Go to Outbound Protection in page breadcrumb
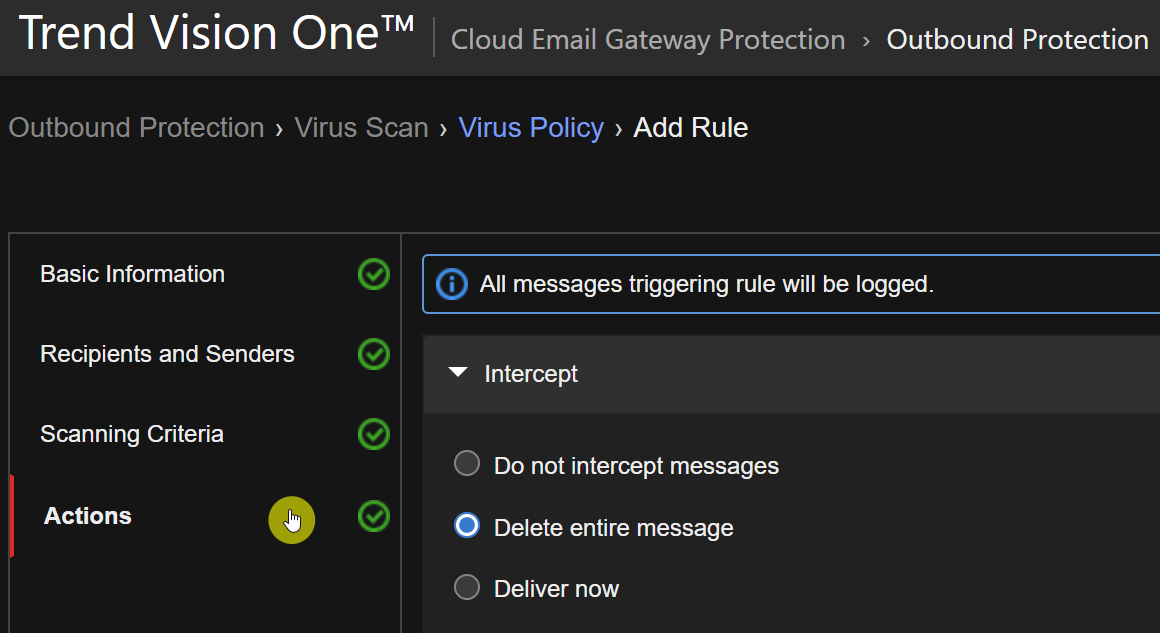1160x633 pixels. pos(136,128)
